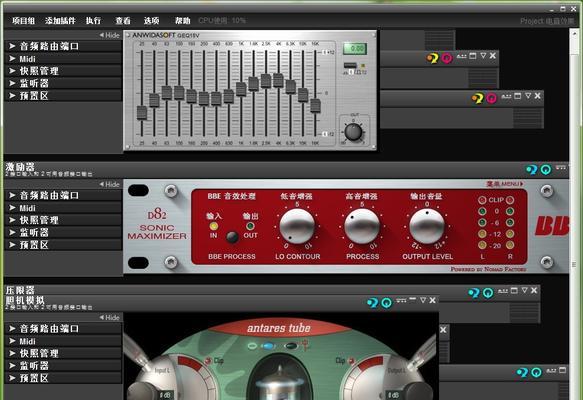Flip the small switch under the equalizer display

(x=350, y=65)
